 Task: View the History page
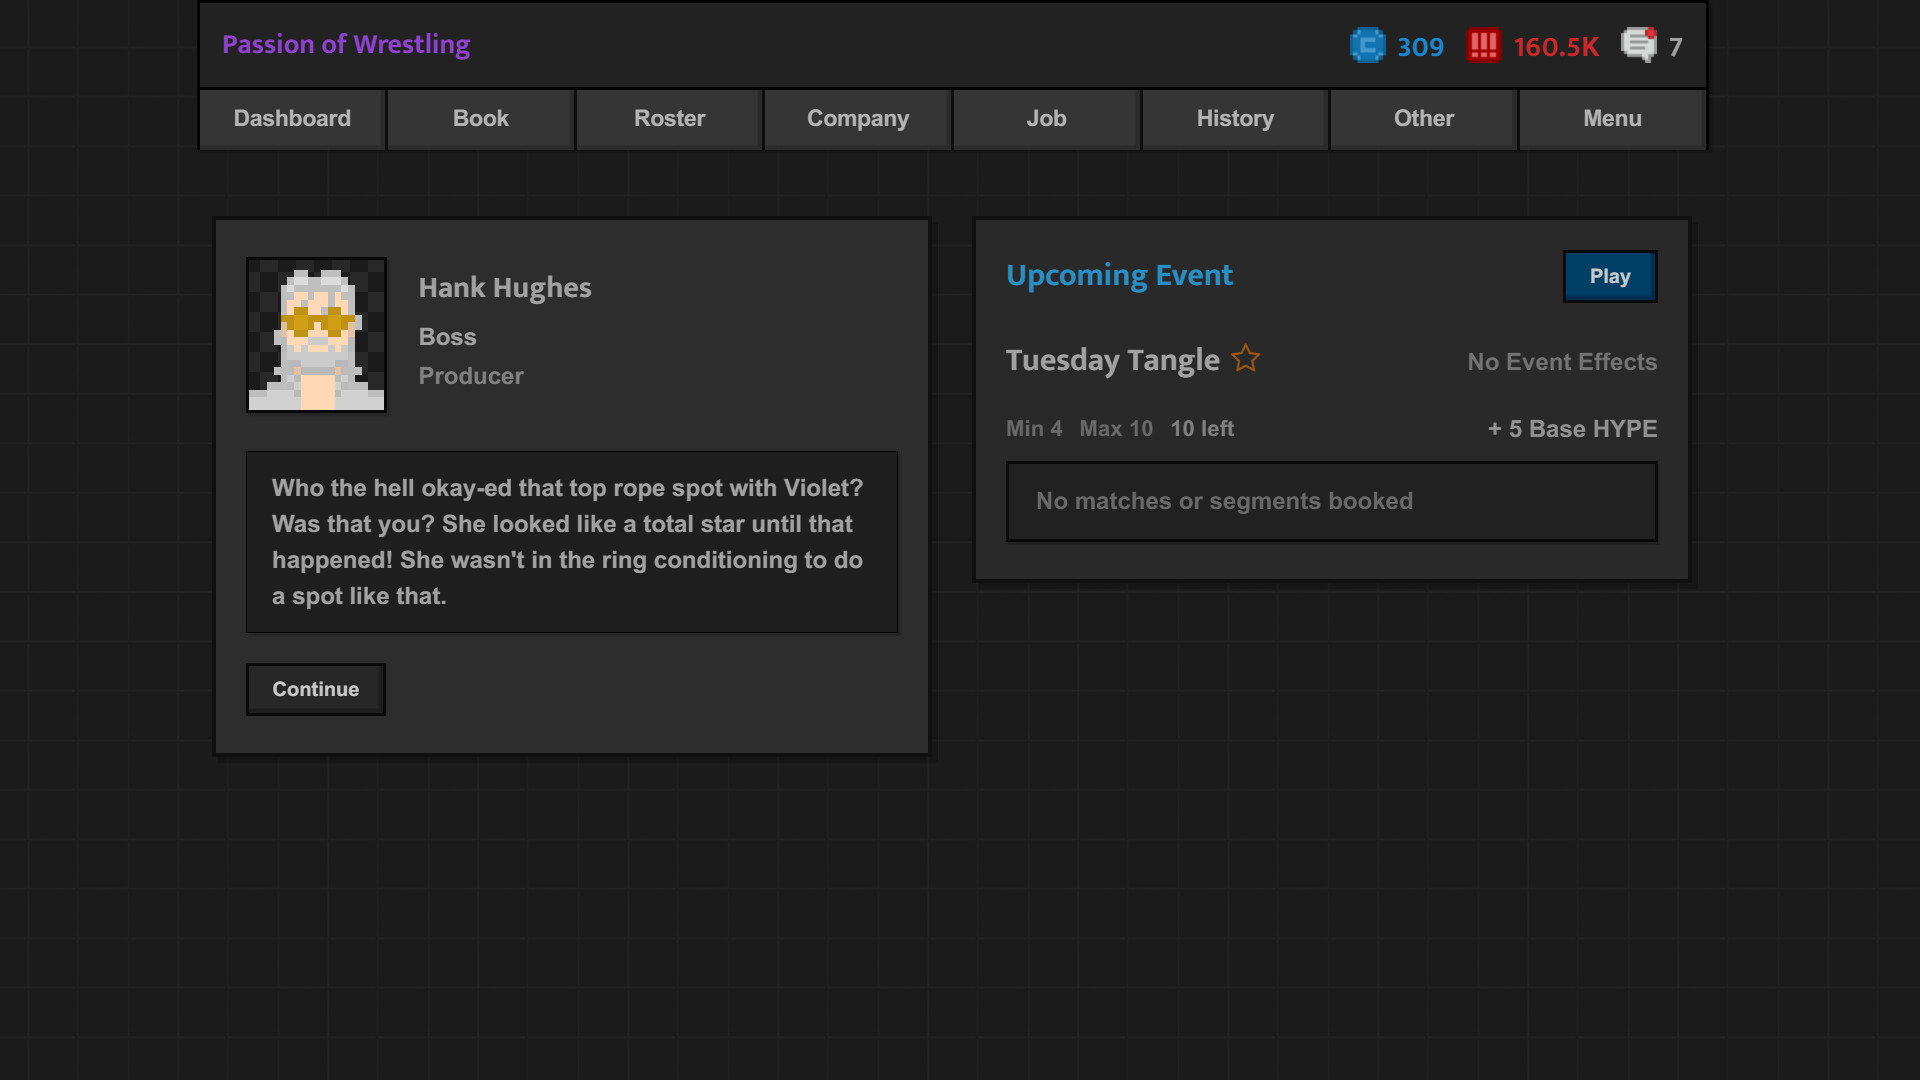tap(1234, 118)
